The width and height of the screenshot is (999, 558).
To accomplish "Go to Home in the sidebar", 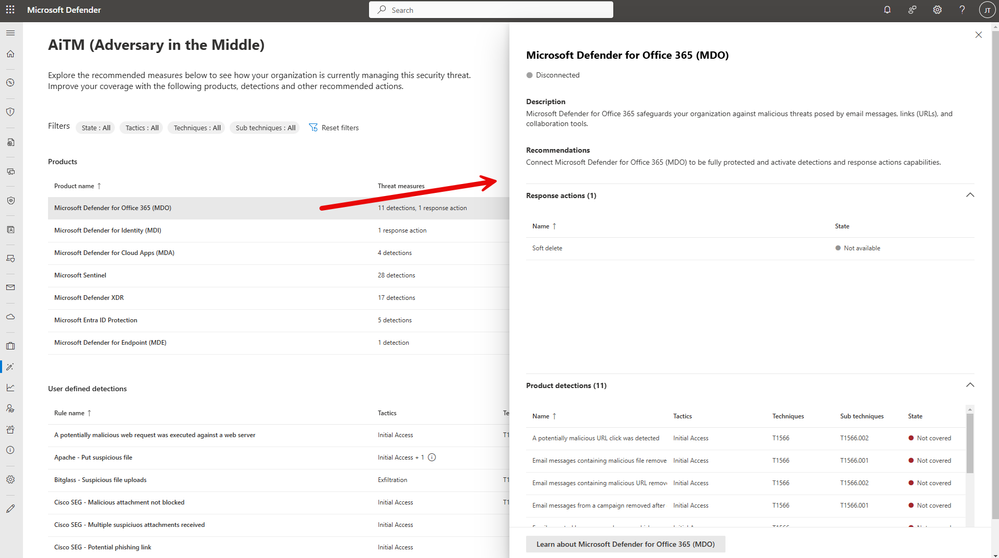I will click(x=10, y=54).
